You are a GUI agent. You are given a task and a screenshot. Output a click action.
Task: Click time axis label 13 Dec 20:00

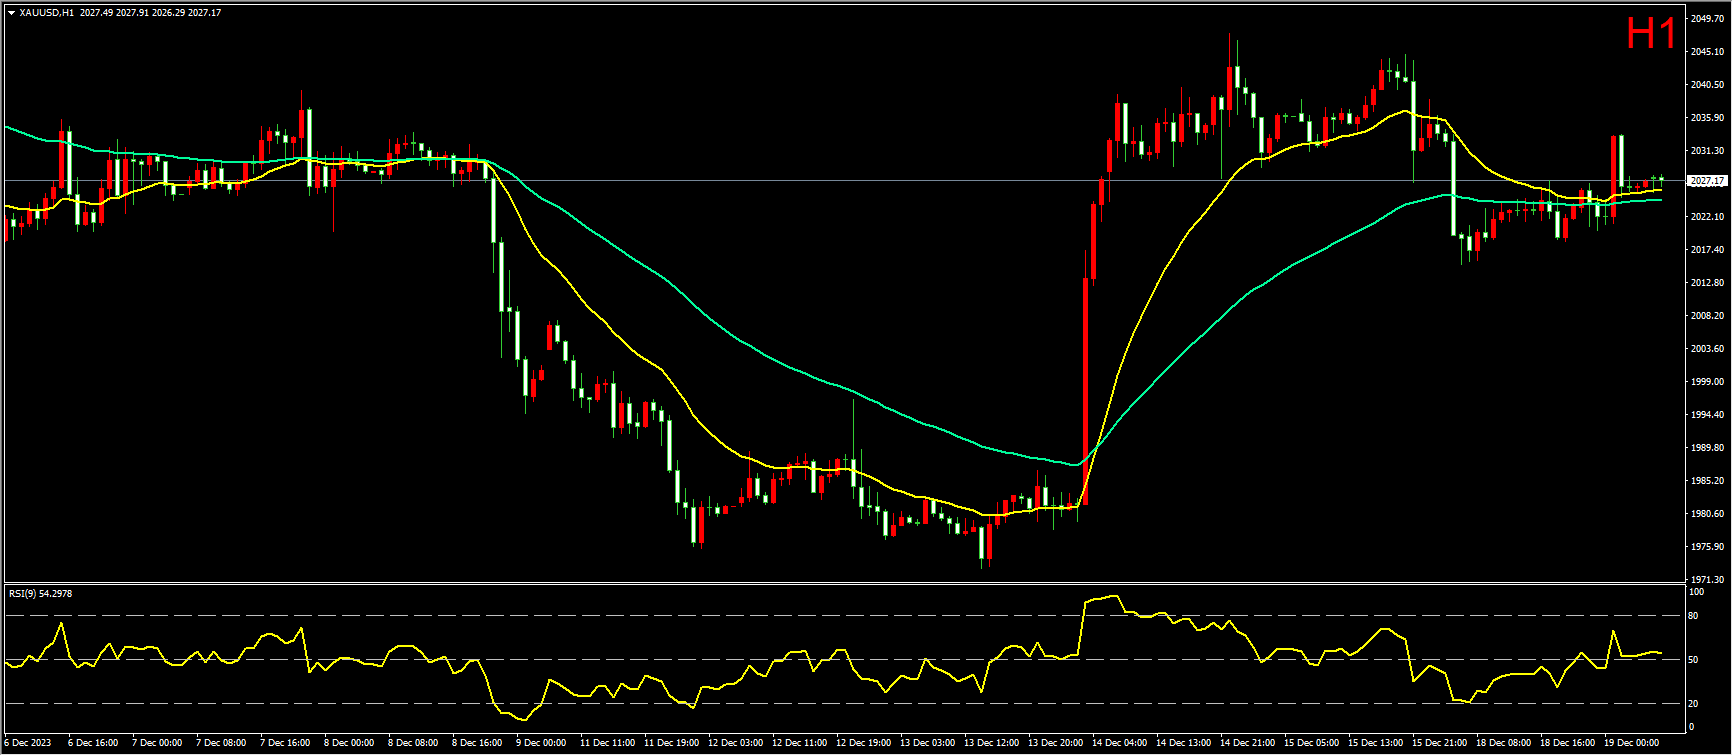tap(1055, 743)
